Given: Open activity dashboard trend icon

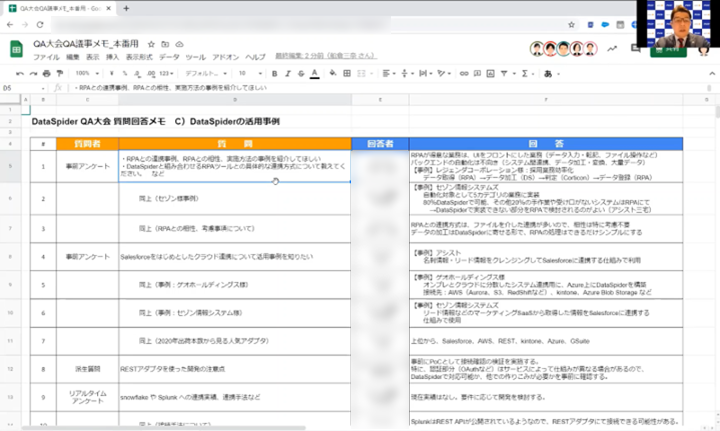Looking at the screenshot, I should (x=612, y=49).
